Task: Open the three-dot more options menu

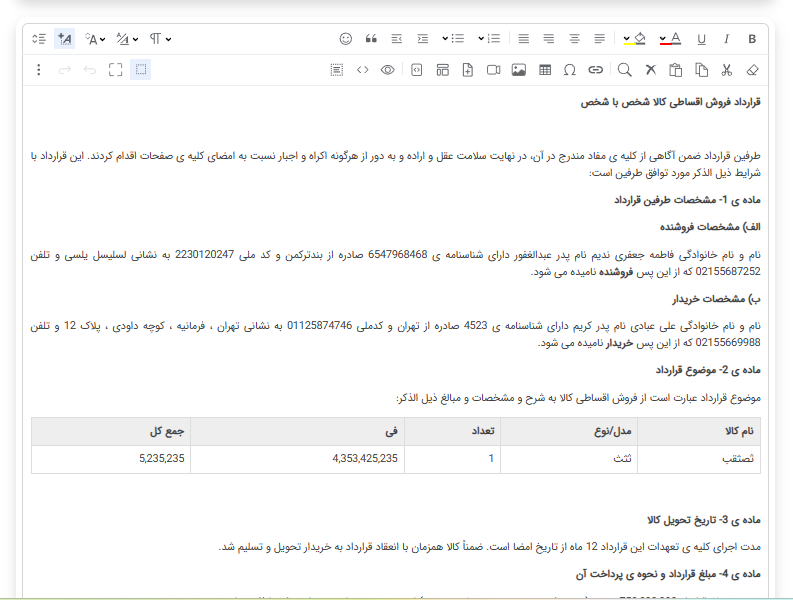Action: click(39, 70)
